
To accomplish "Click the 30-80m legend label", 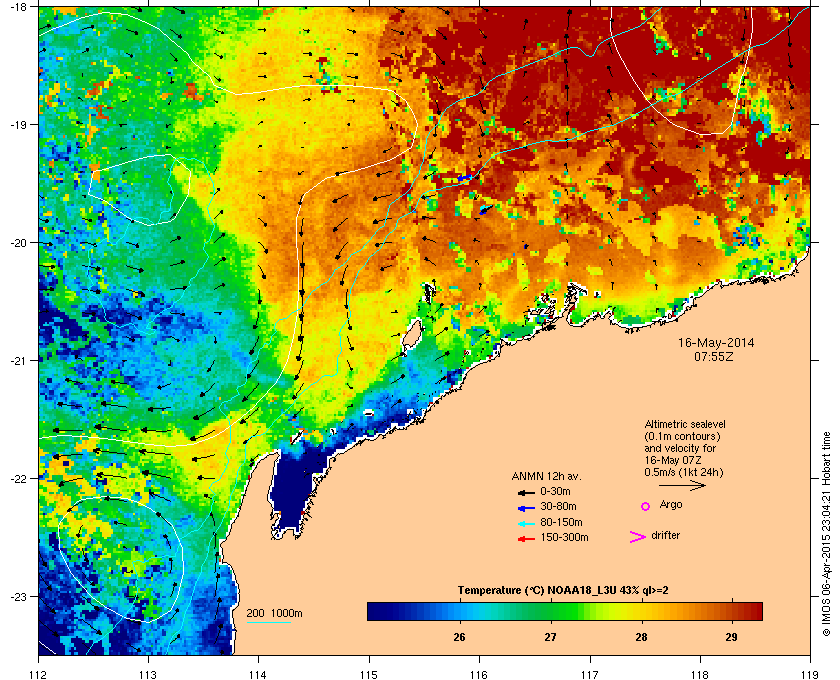I will (558, 506).
